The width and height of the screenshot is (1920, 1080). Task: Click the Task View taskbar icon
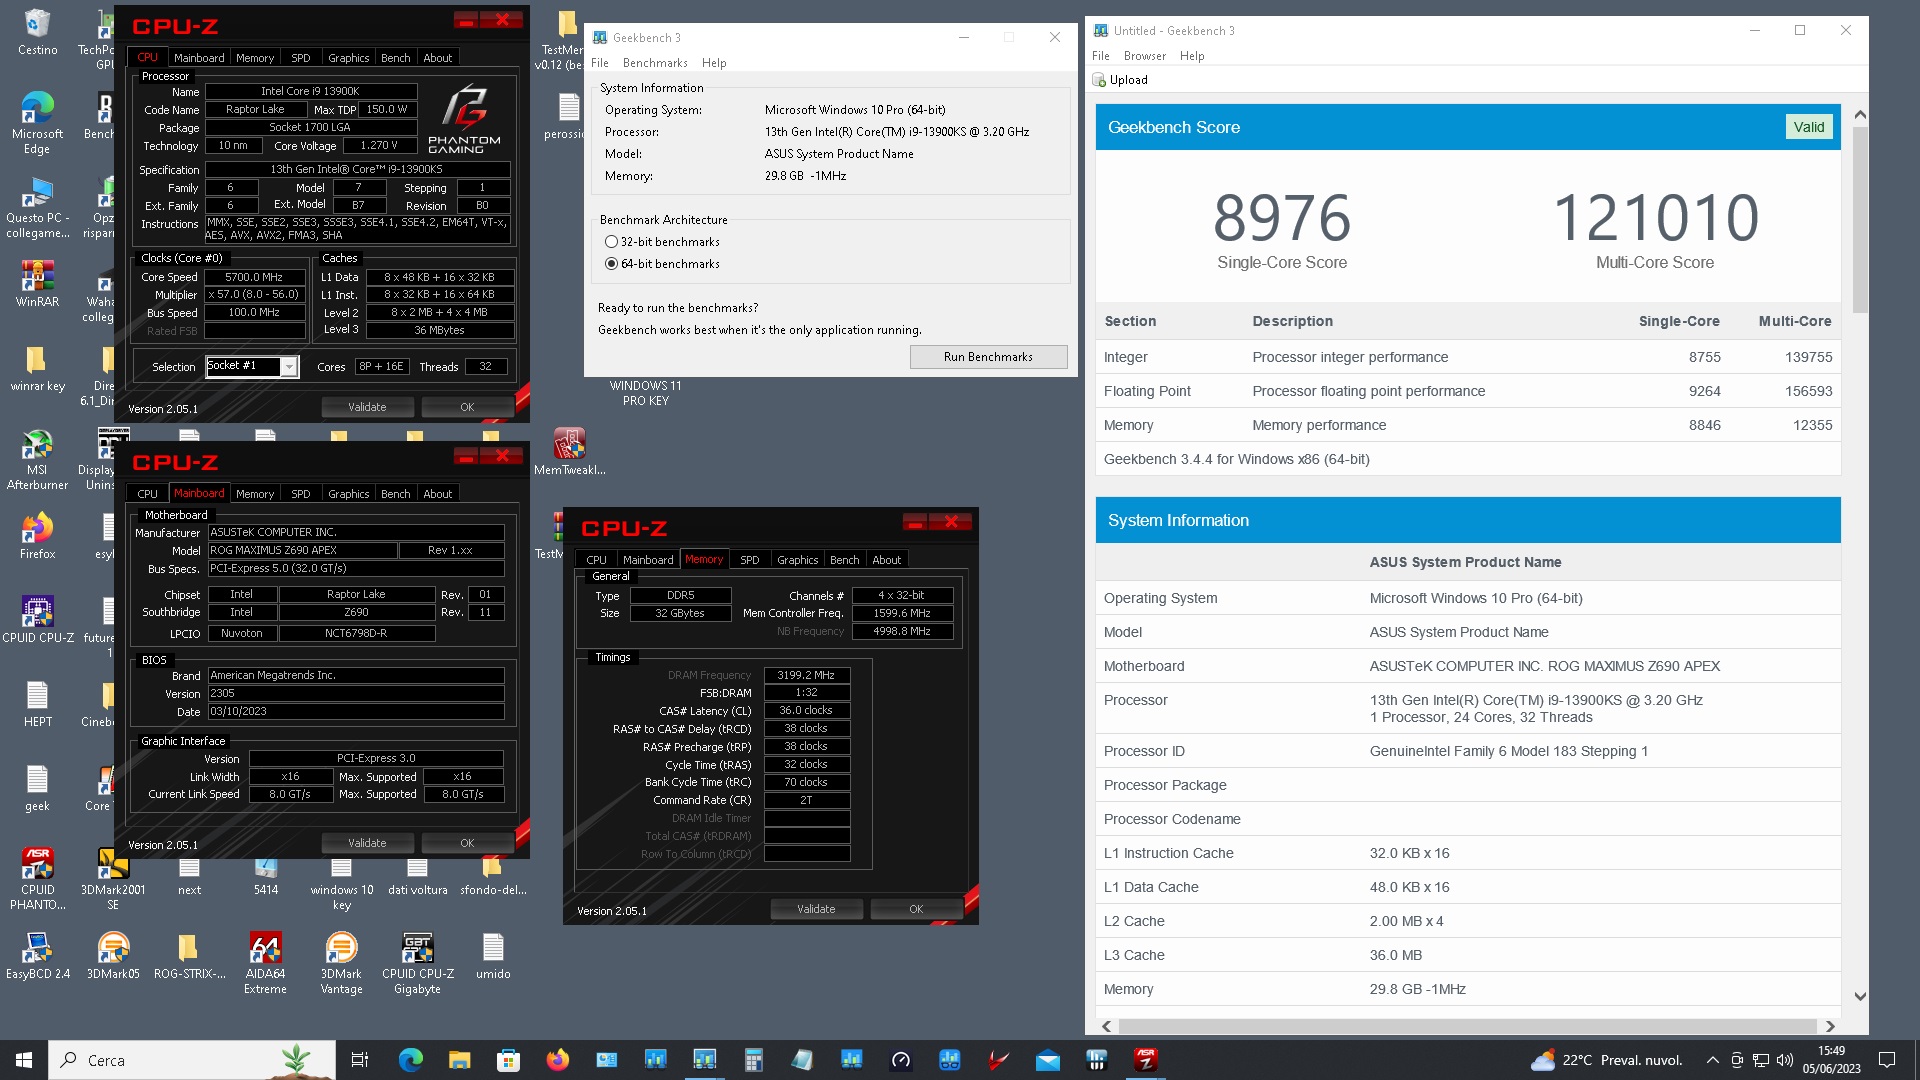(x=360, y=1060)
